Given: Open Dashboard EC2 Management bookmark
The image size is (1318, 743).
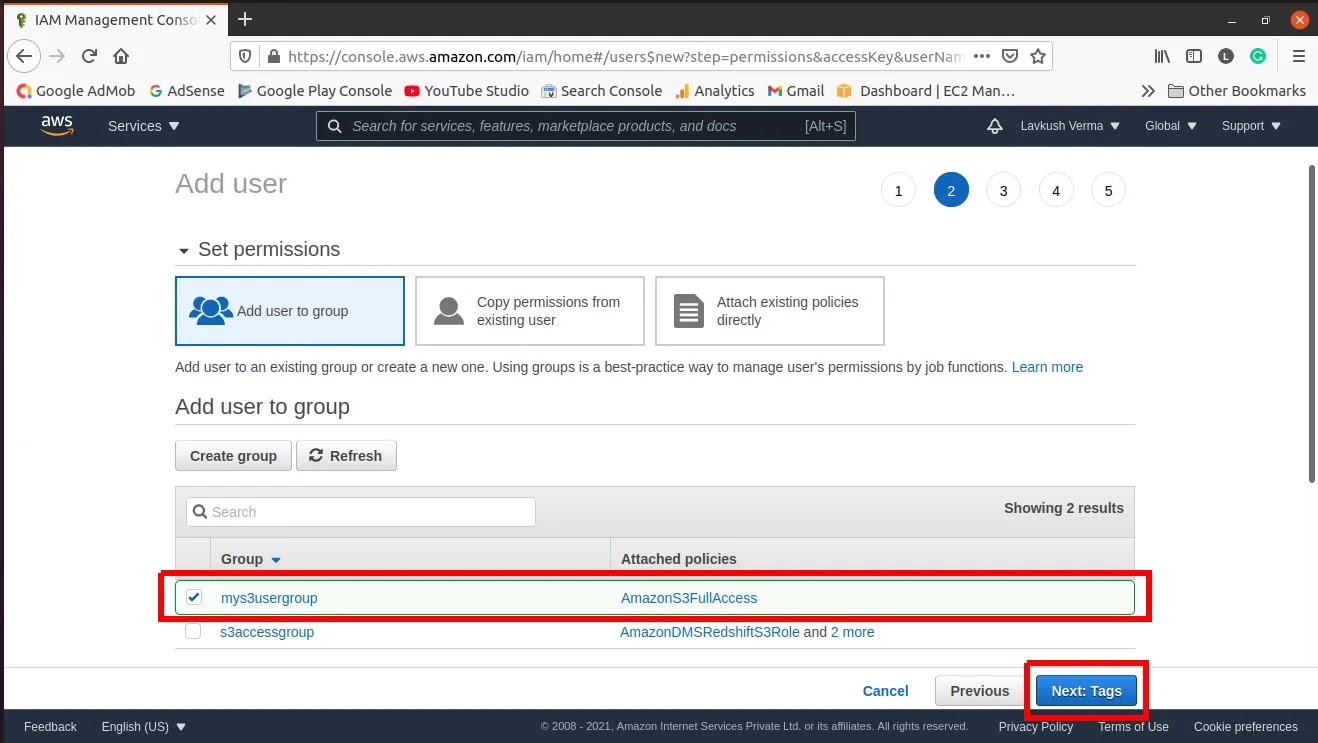Looking at the screenshot, I should point(926,90).
